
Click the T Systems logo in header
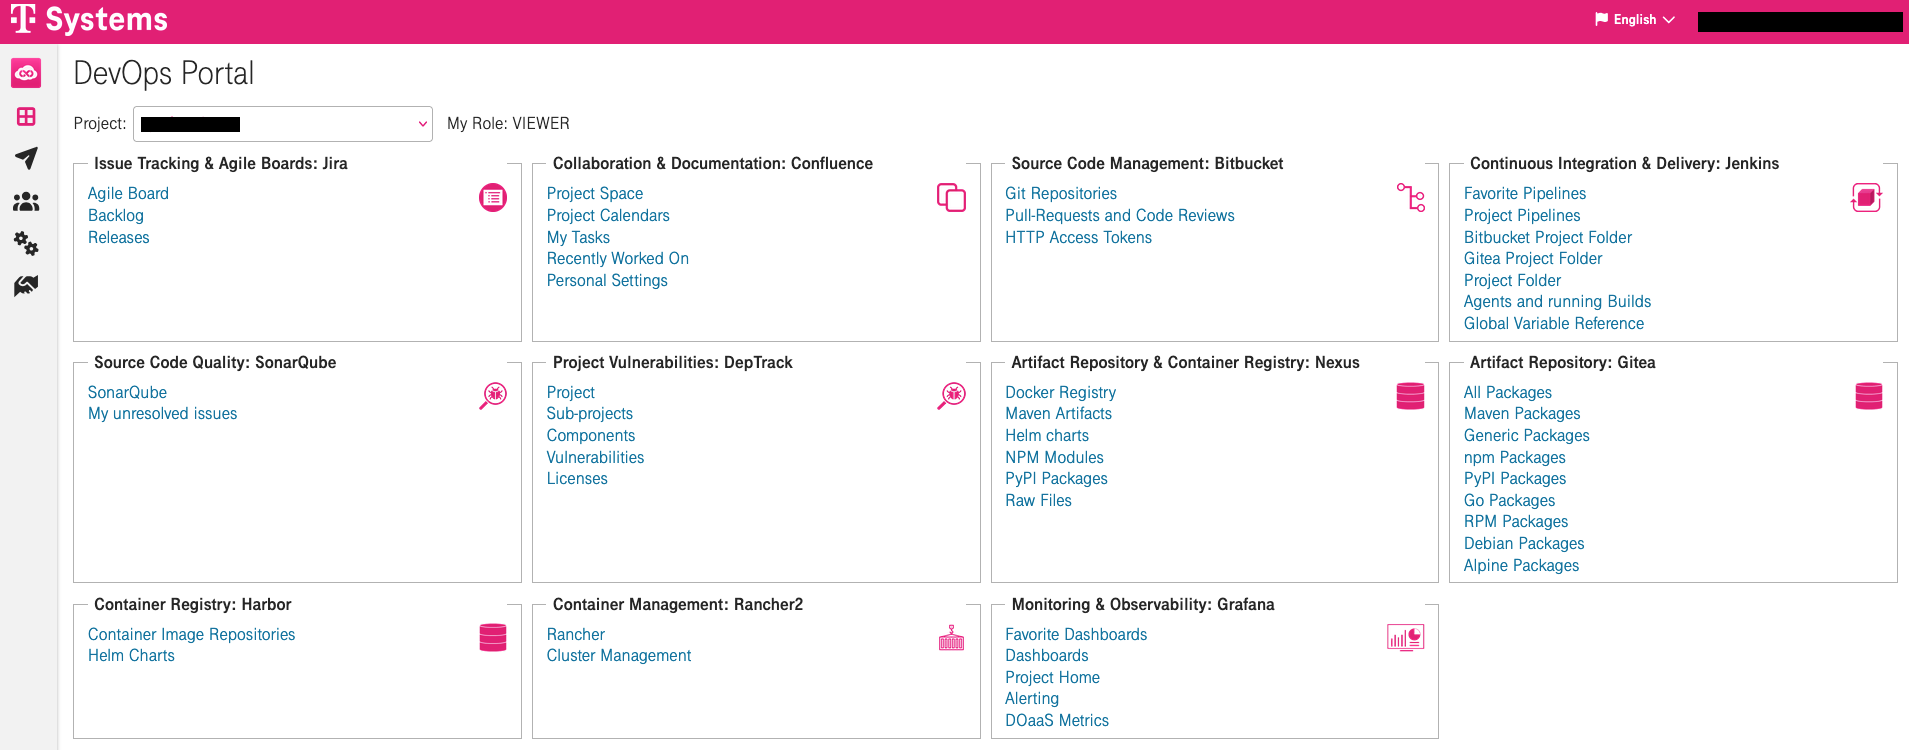[89, 20]
